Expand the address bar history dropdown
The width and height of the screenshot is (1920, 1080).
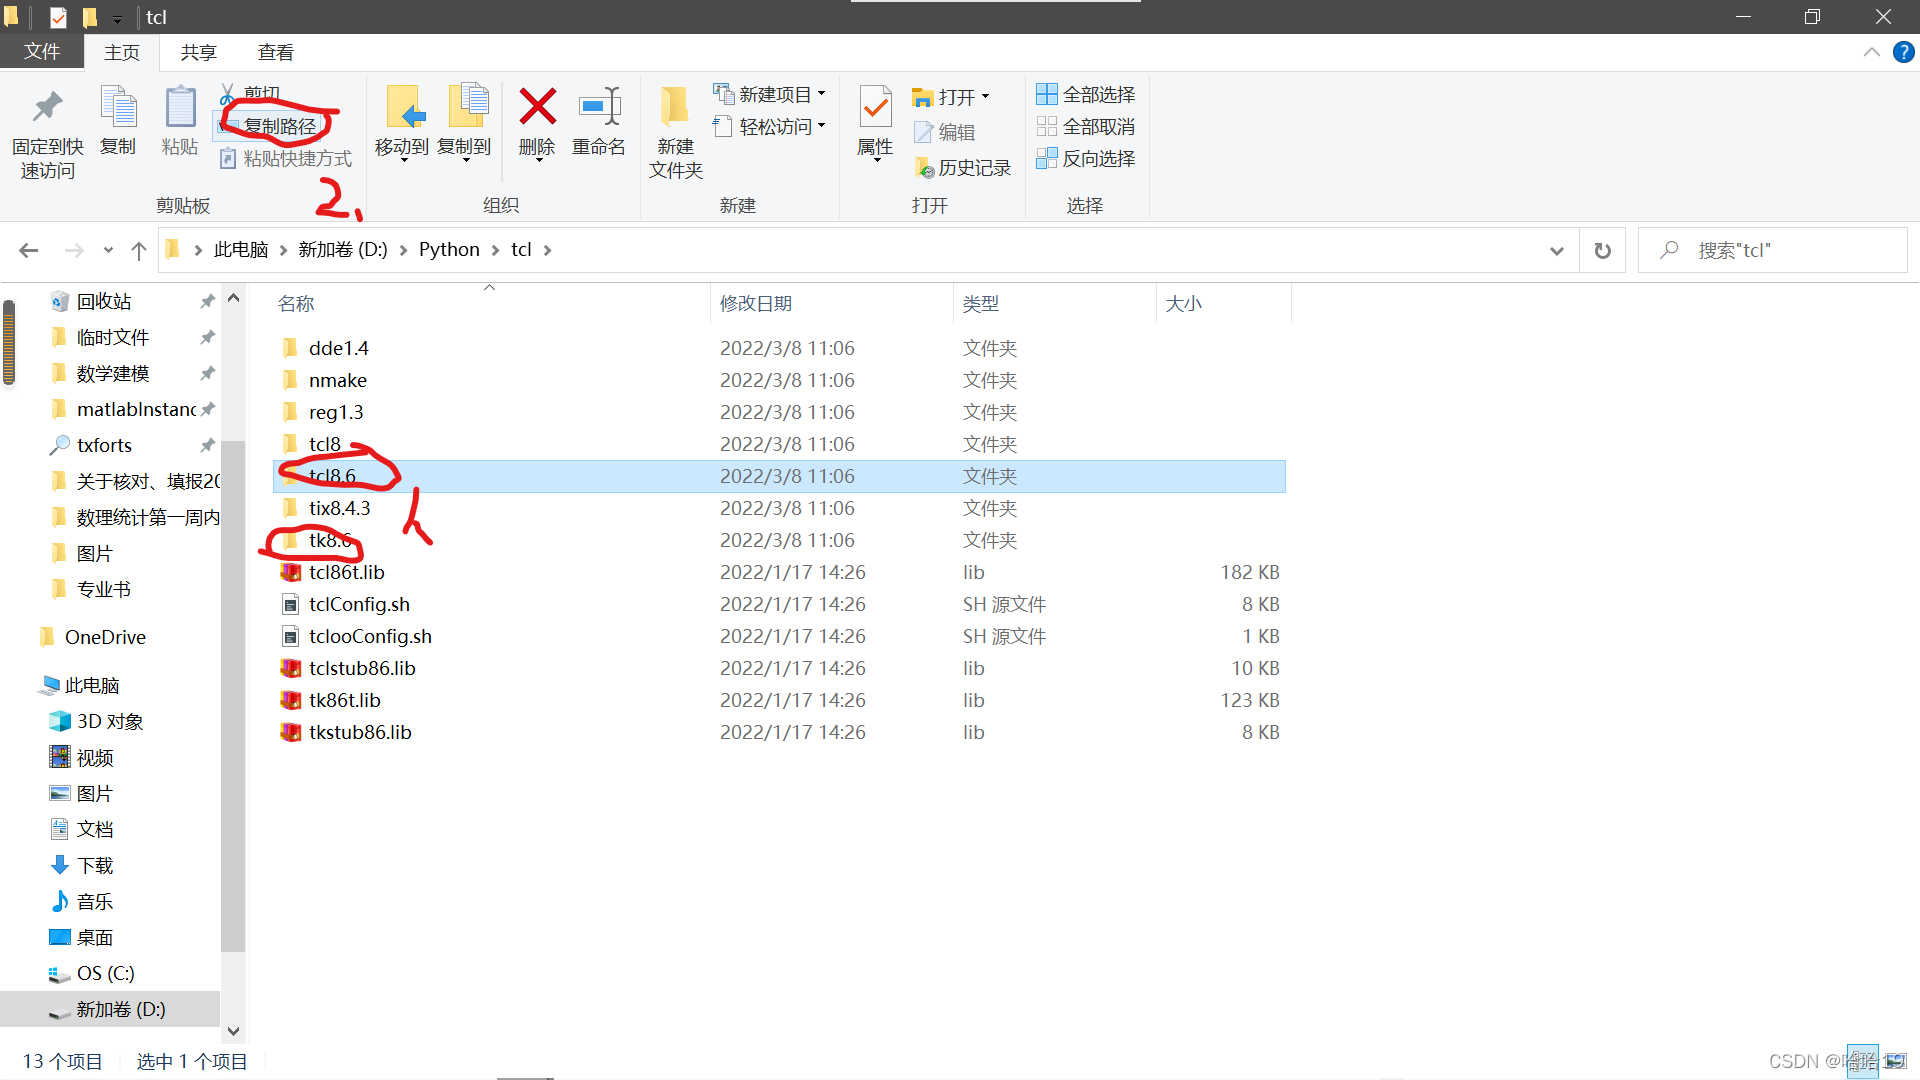(1556, 251)
